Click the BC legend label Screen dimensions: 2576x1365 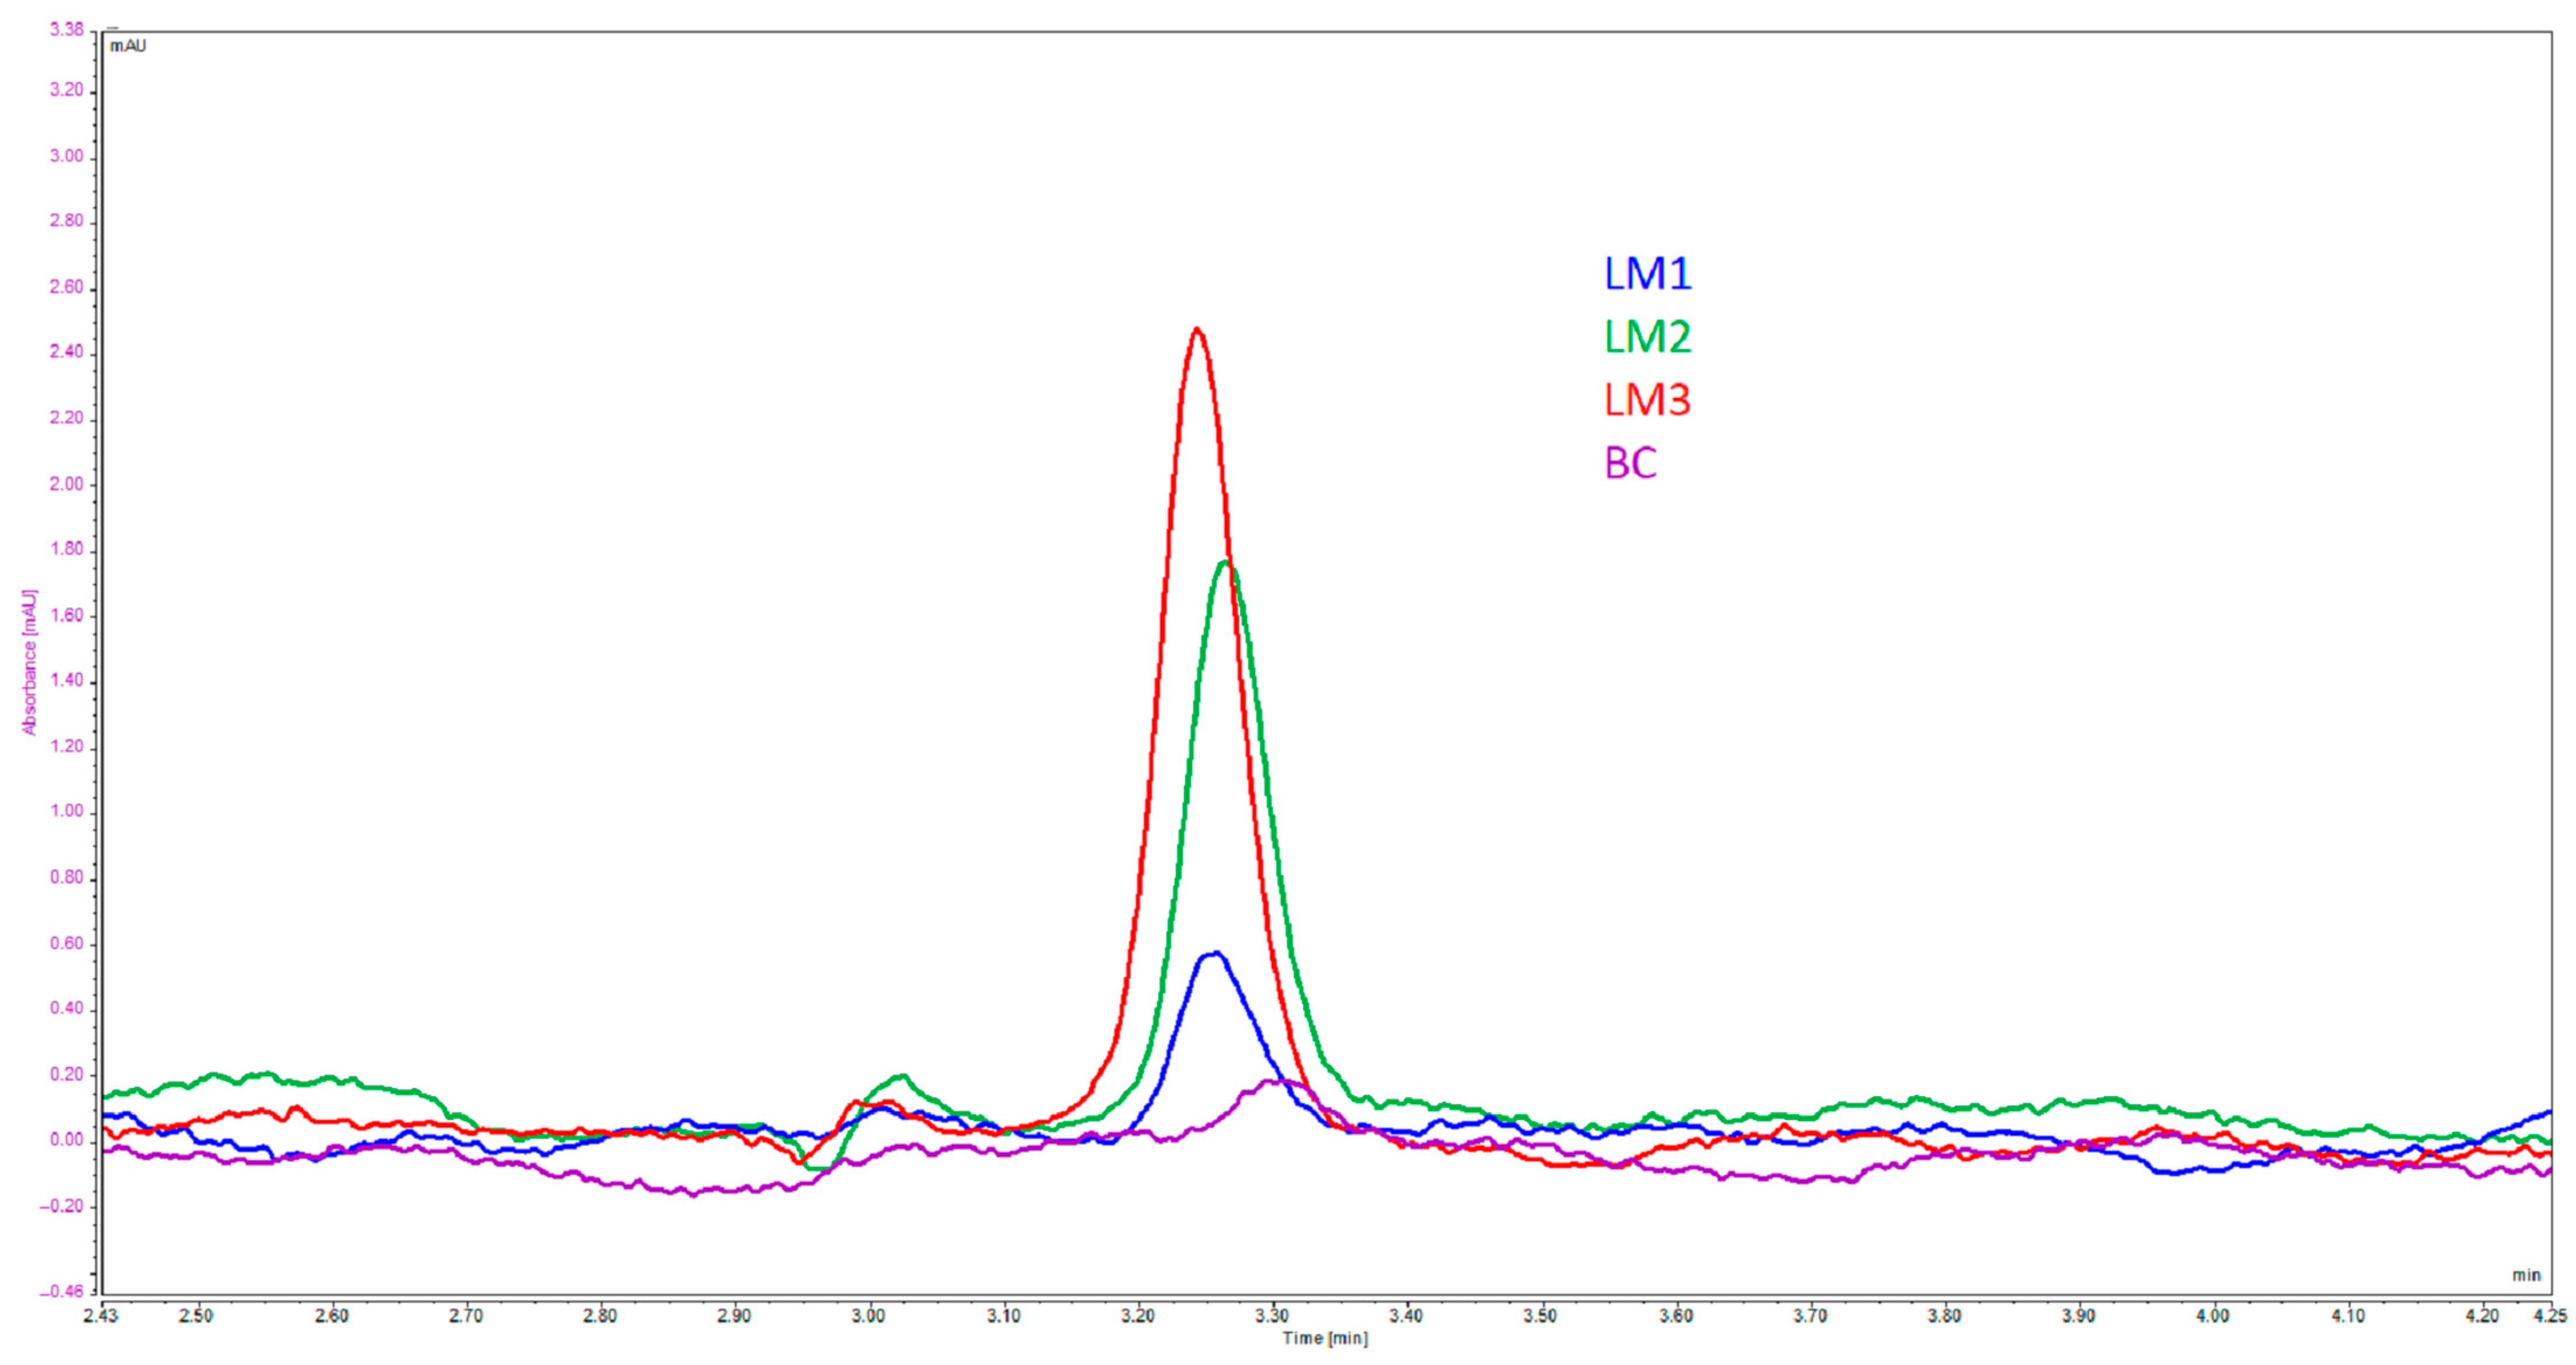[1630, 463]
